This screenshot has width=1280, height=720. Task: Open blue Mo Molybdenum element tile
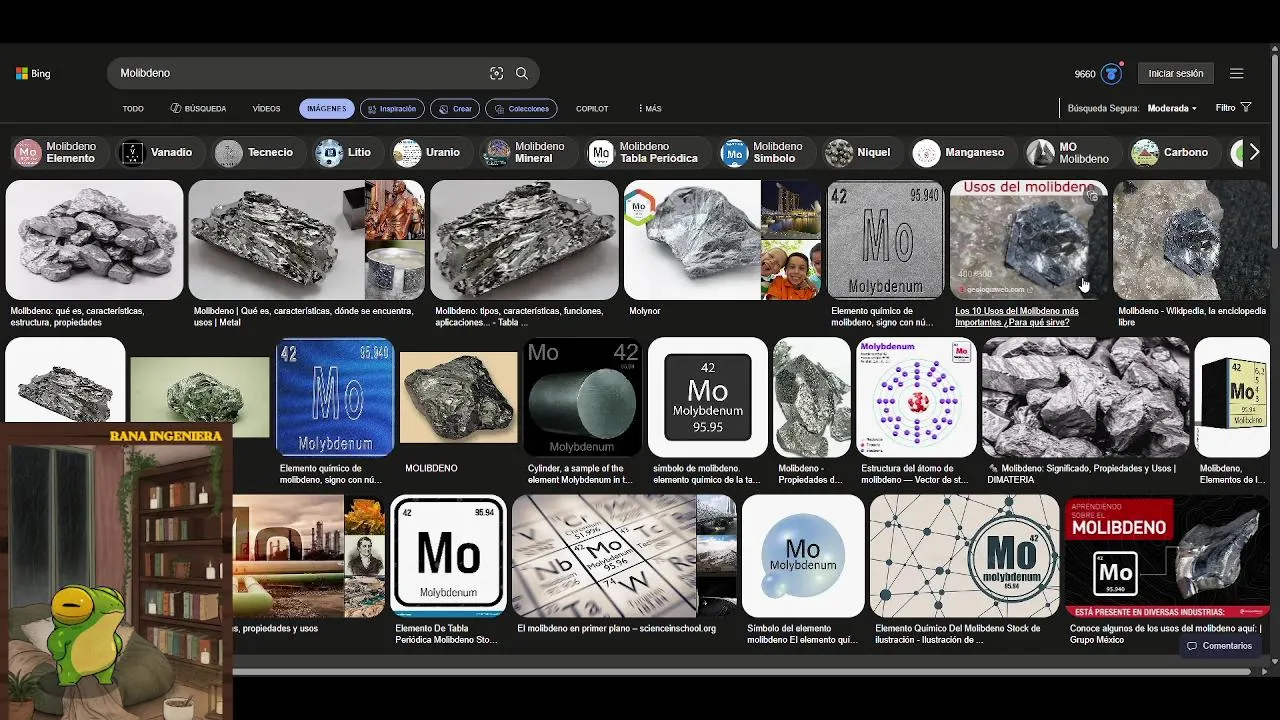tap(335, 397)
